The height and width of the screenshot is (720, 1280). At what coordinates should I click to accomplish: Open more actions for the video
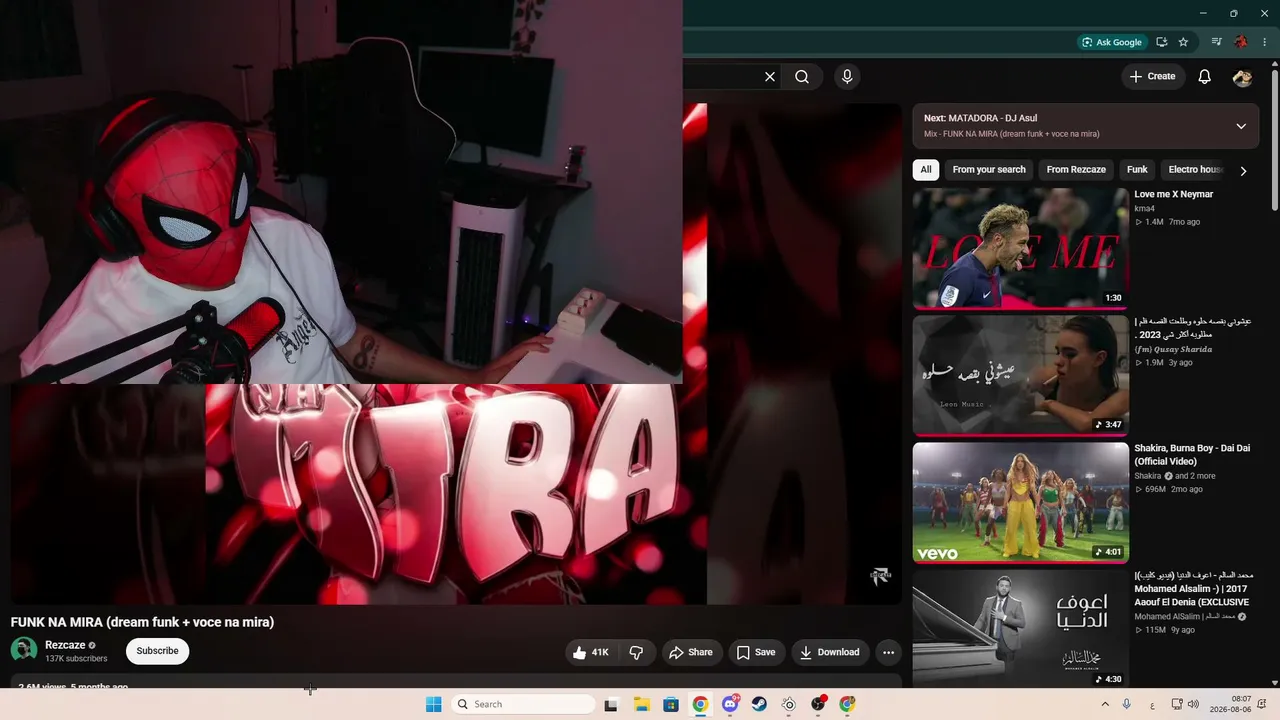click(888, 652)
